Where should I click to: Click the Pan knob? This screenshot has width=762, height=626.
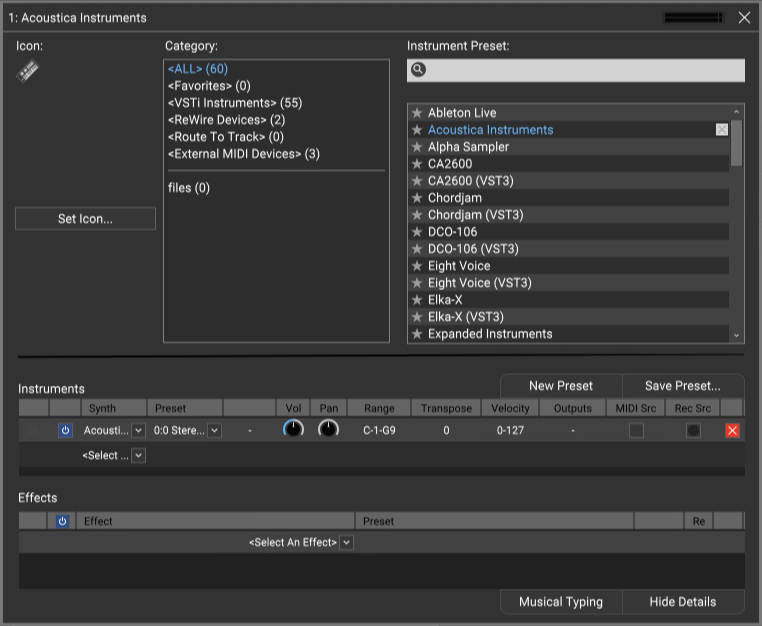click(x=329, y=430)
